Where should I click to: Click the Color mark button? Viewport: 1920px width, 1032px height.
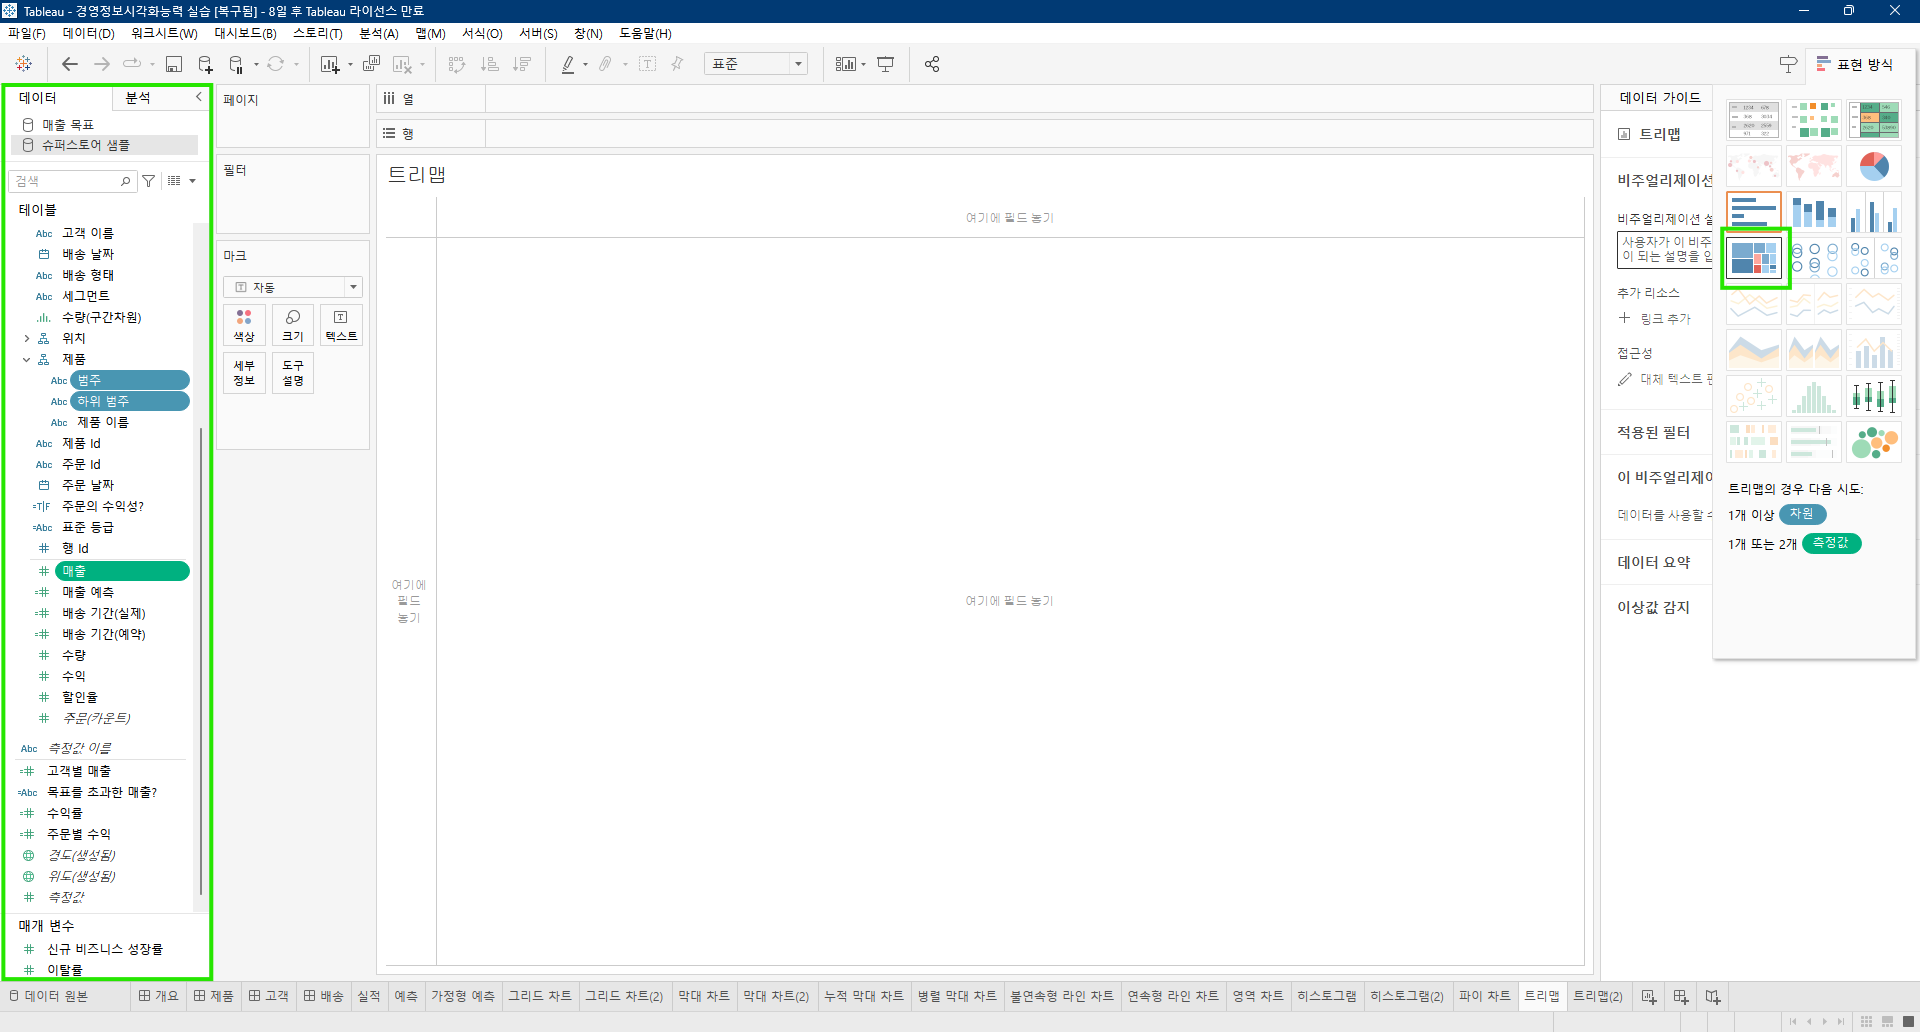(244, 325)
